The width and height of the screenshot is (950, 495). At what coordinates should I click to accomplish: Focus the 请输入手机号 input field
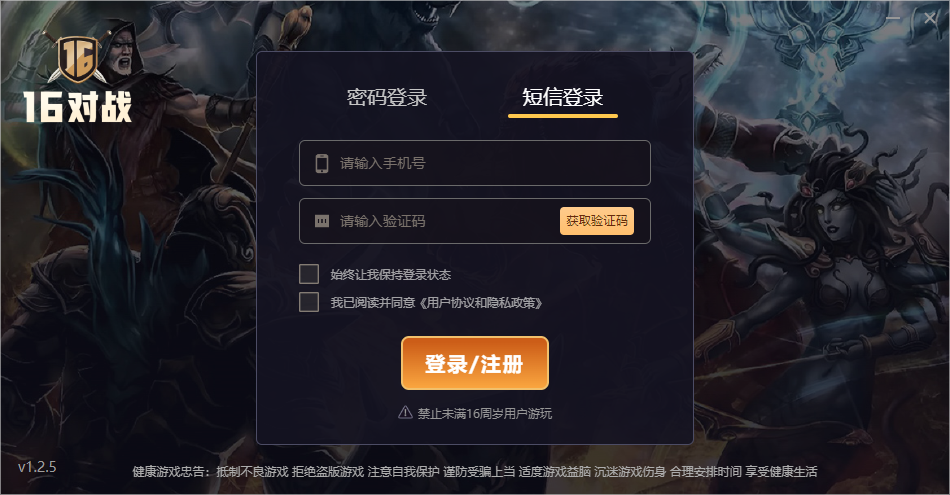pos(475,163)
